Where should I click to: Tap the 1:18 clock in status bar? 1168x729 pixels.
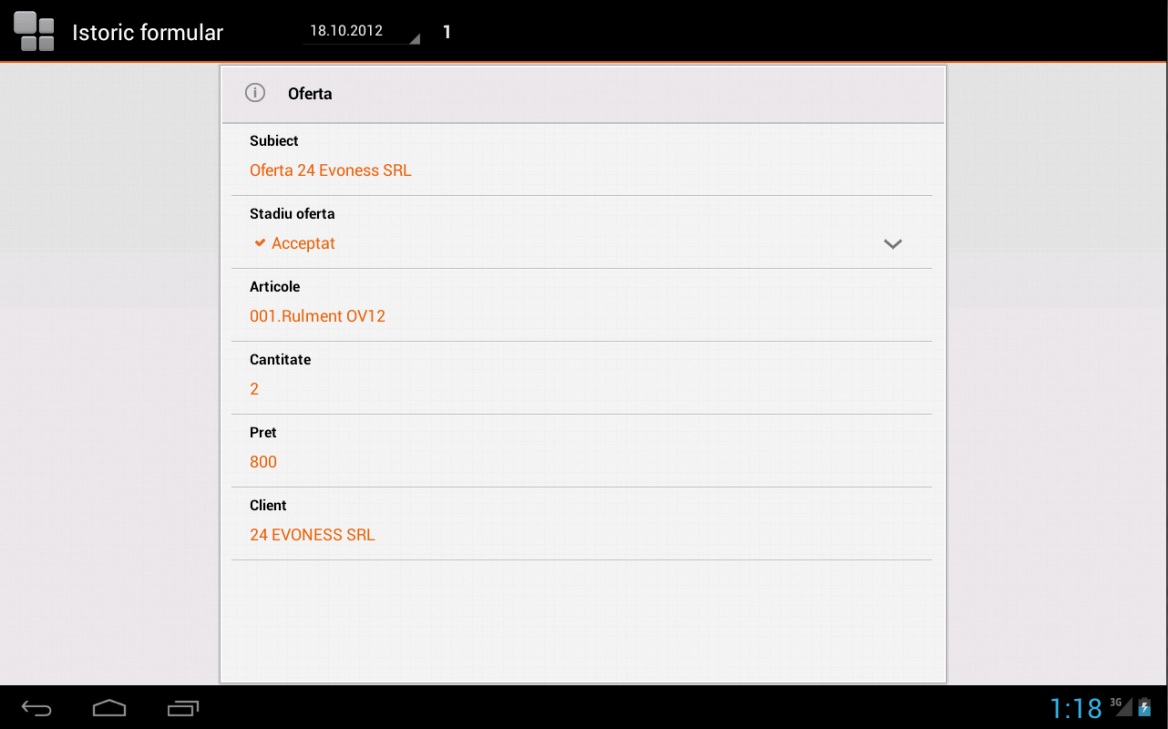tap(1076, 707)
